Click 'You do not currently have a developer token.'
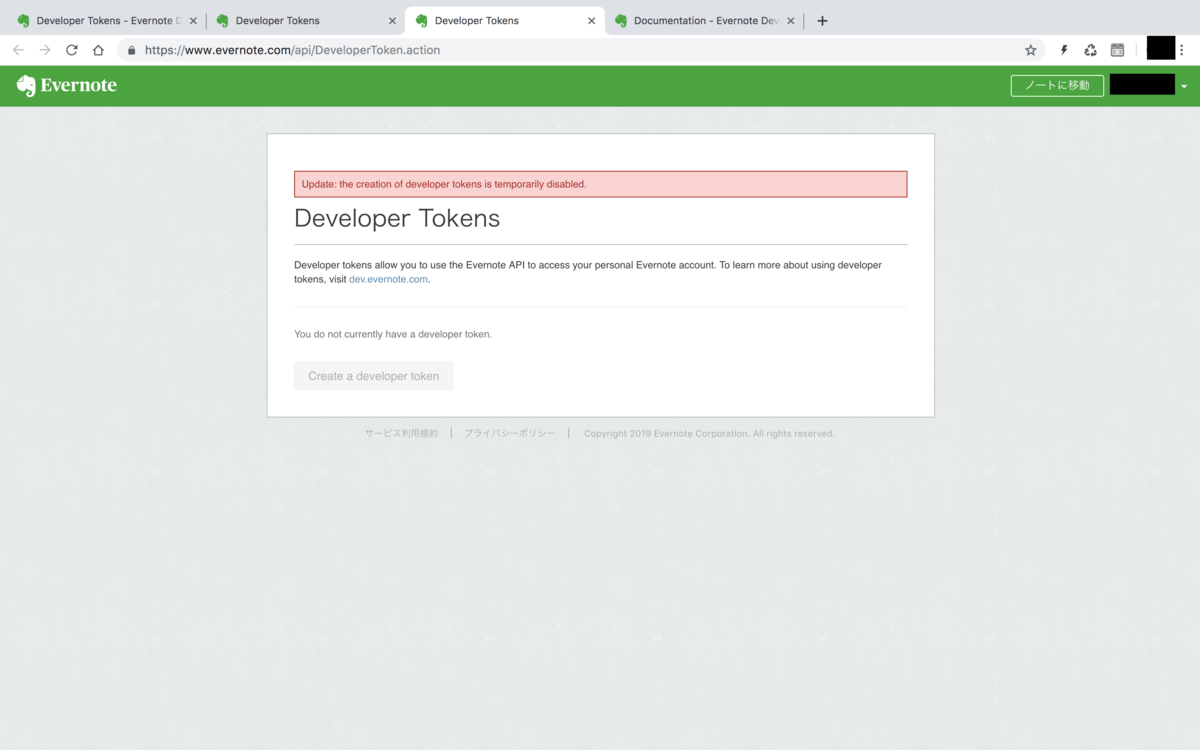This screenshot has width=1200, height=750. [393, 334]
